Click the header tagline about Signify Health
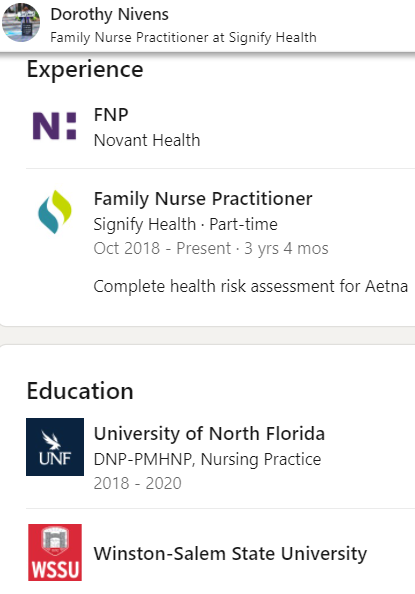This screenshot has width=415, height=594. coord(183,38)
